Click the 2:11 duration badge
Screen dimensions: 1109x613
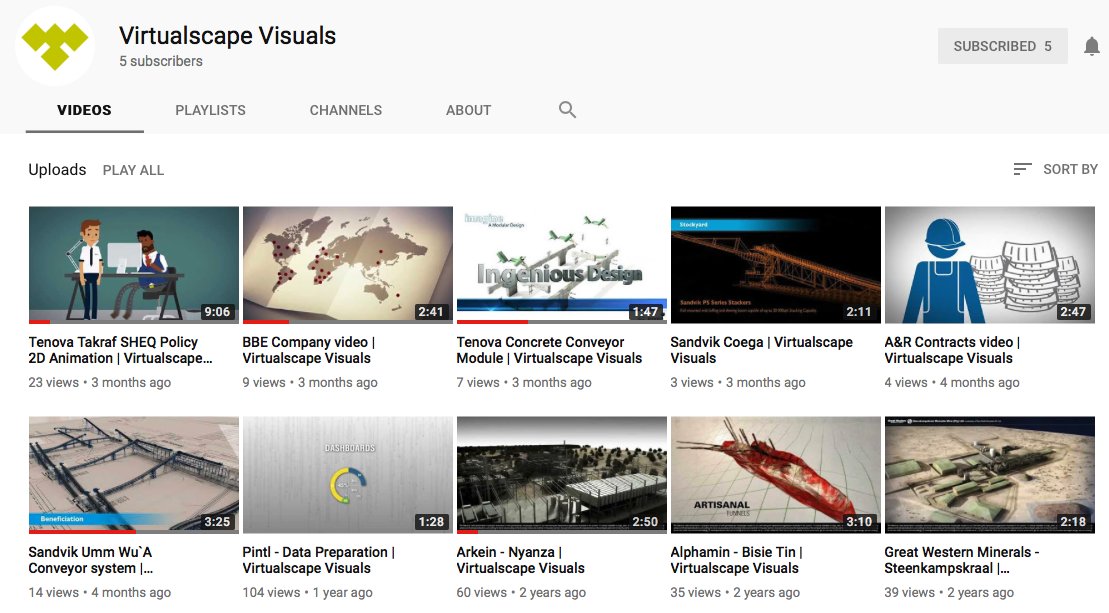859,312
